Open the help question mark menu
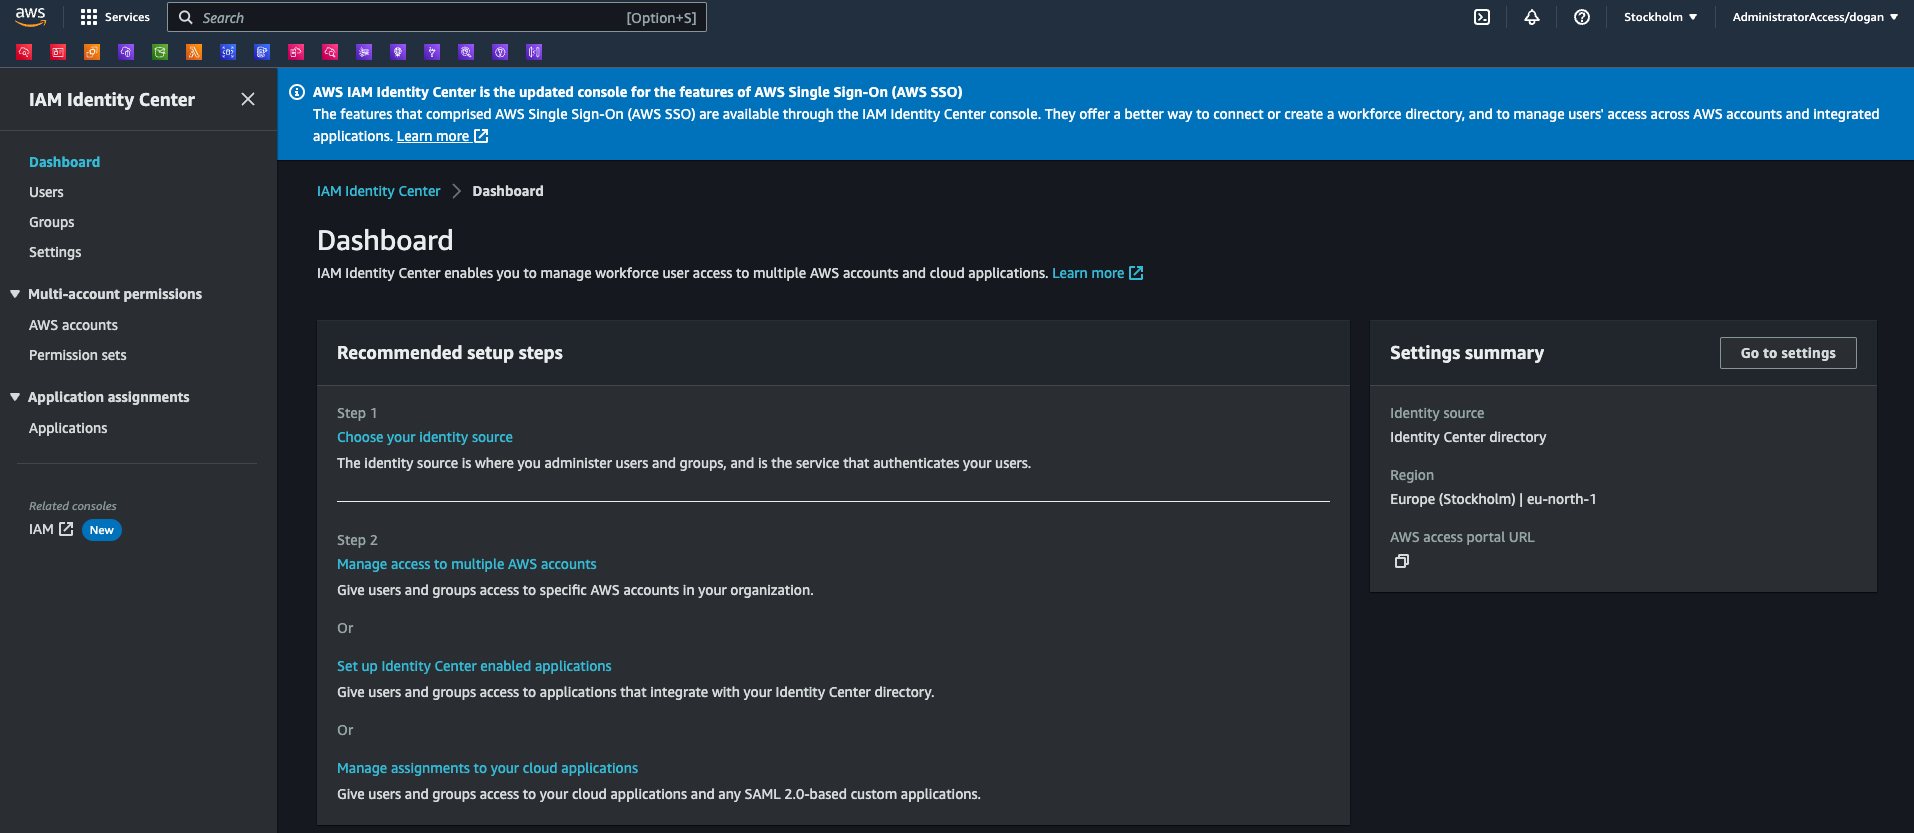 (1582, 17)
